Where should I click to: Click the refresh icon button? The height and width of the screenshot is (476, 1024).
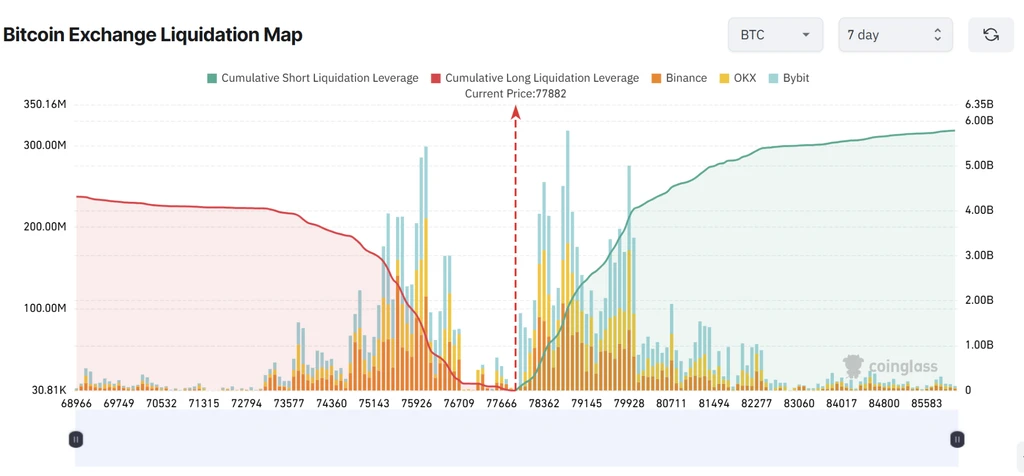click(991, 35)
